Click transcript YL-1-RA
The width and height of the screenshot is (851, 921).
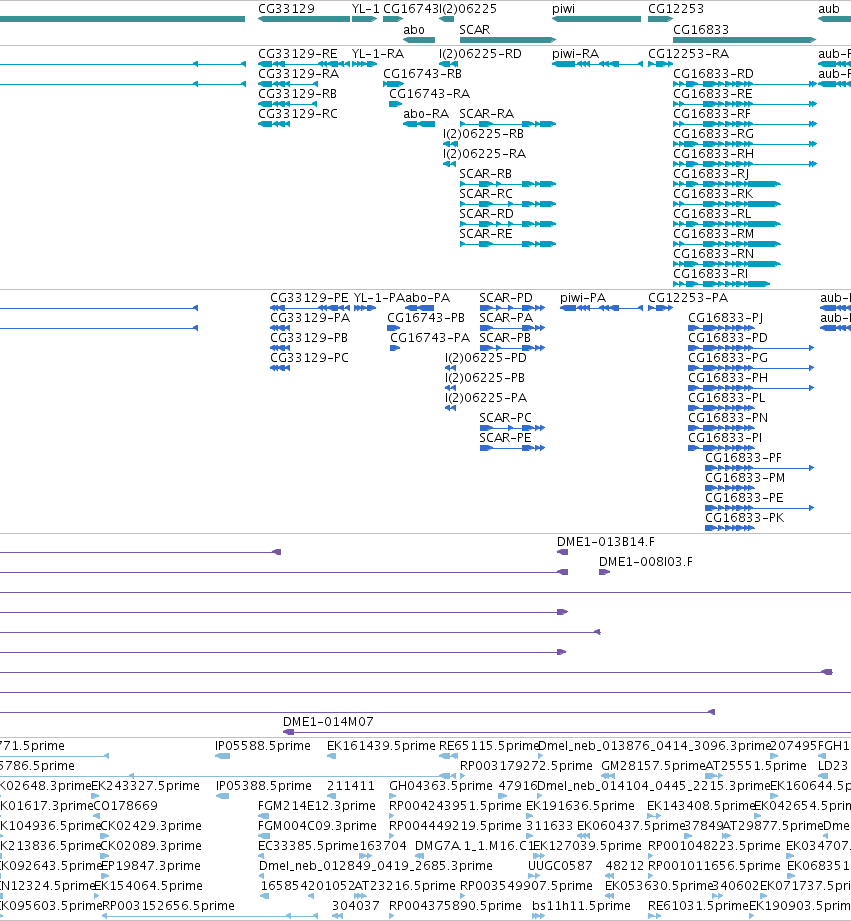tap(378, 54)
